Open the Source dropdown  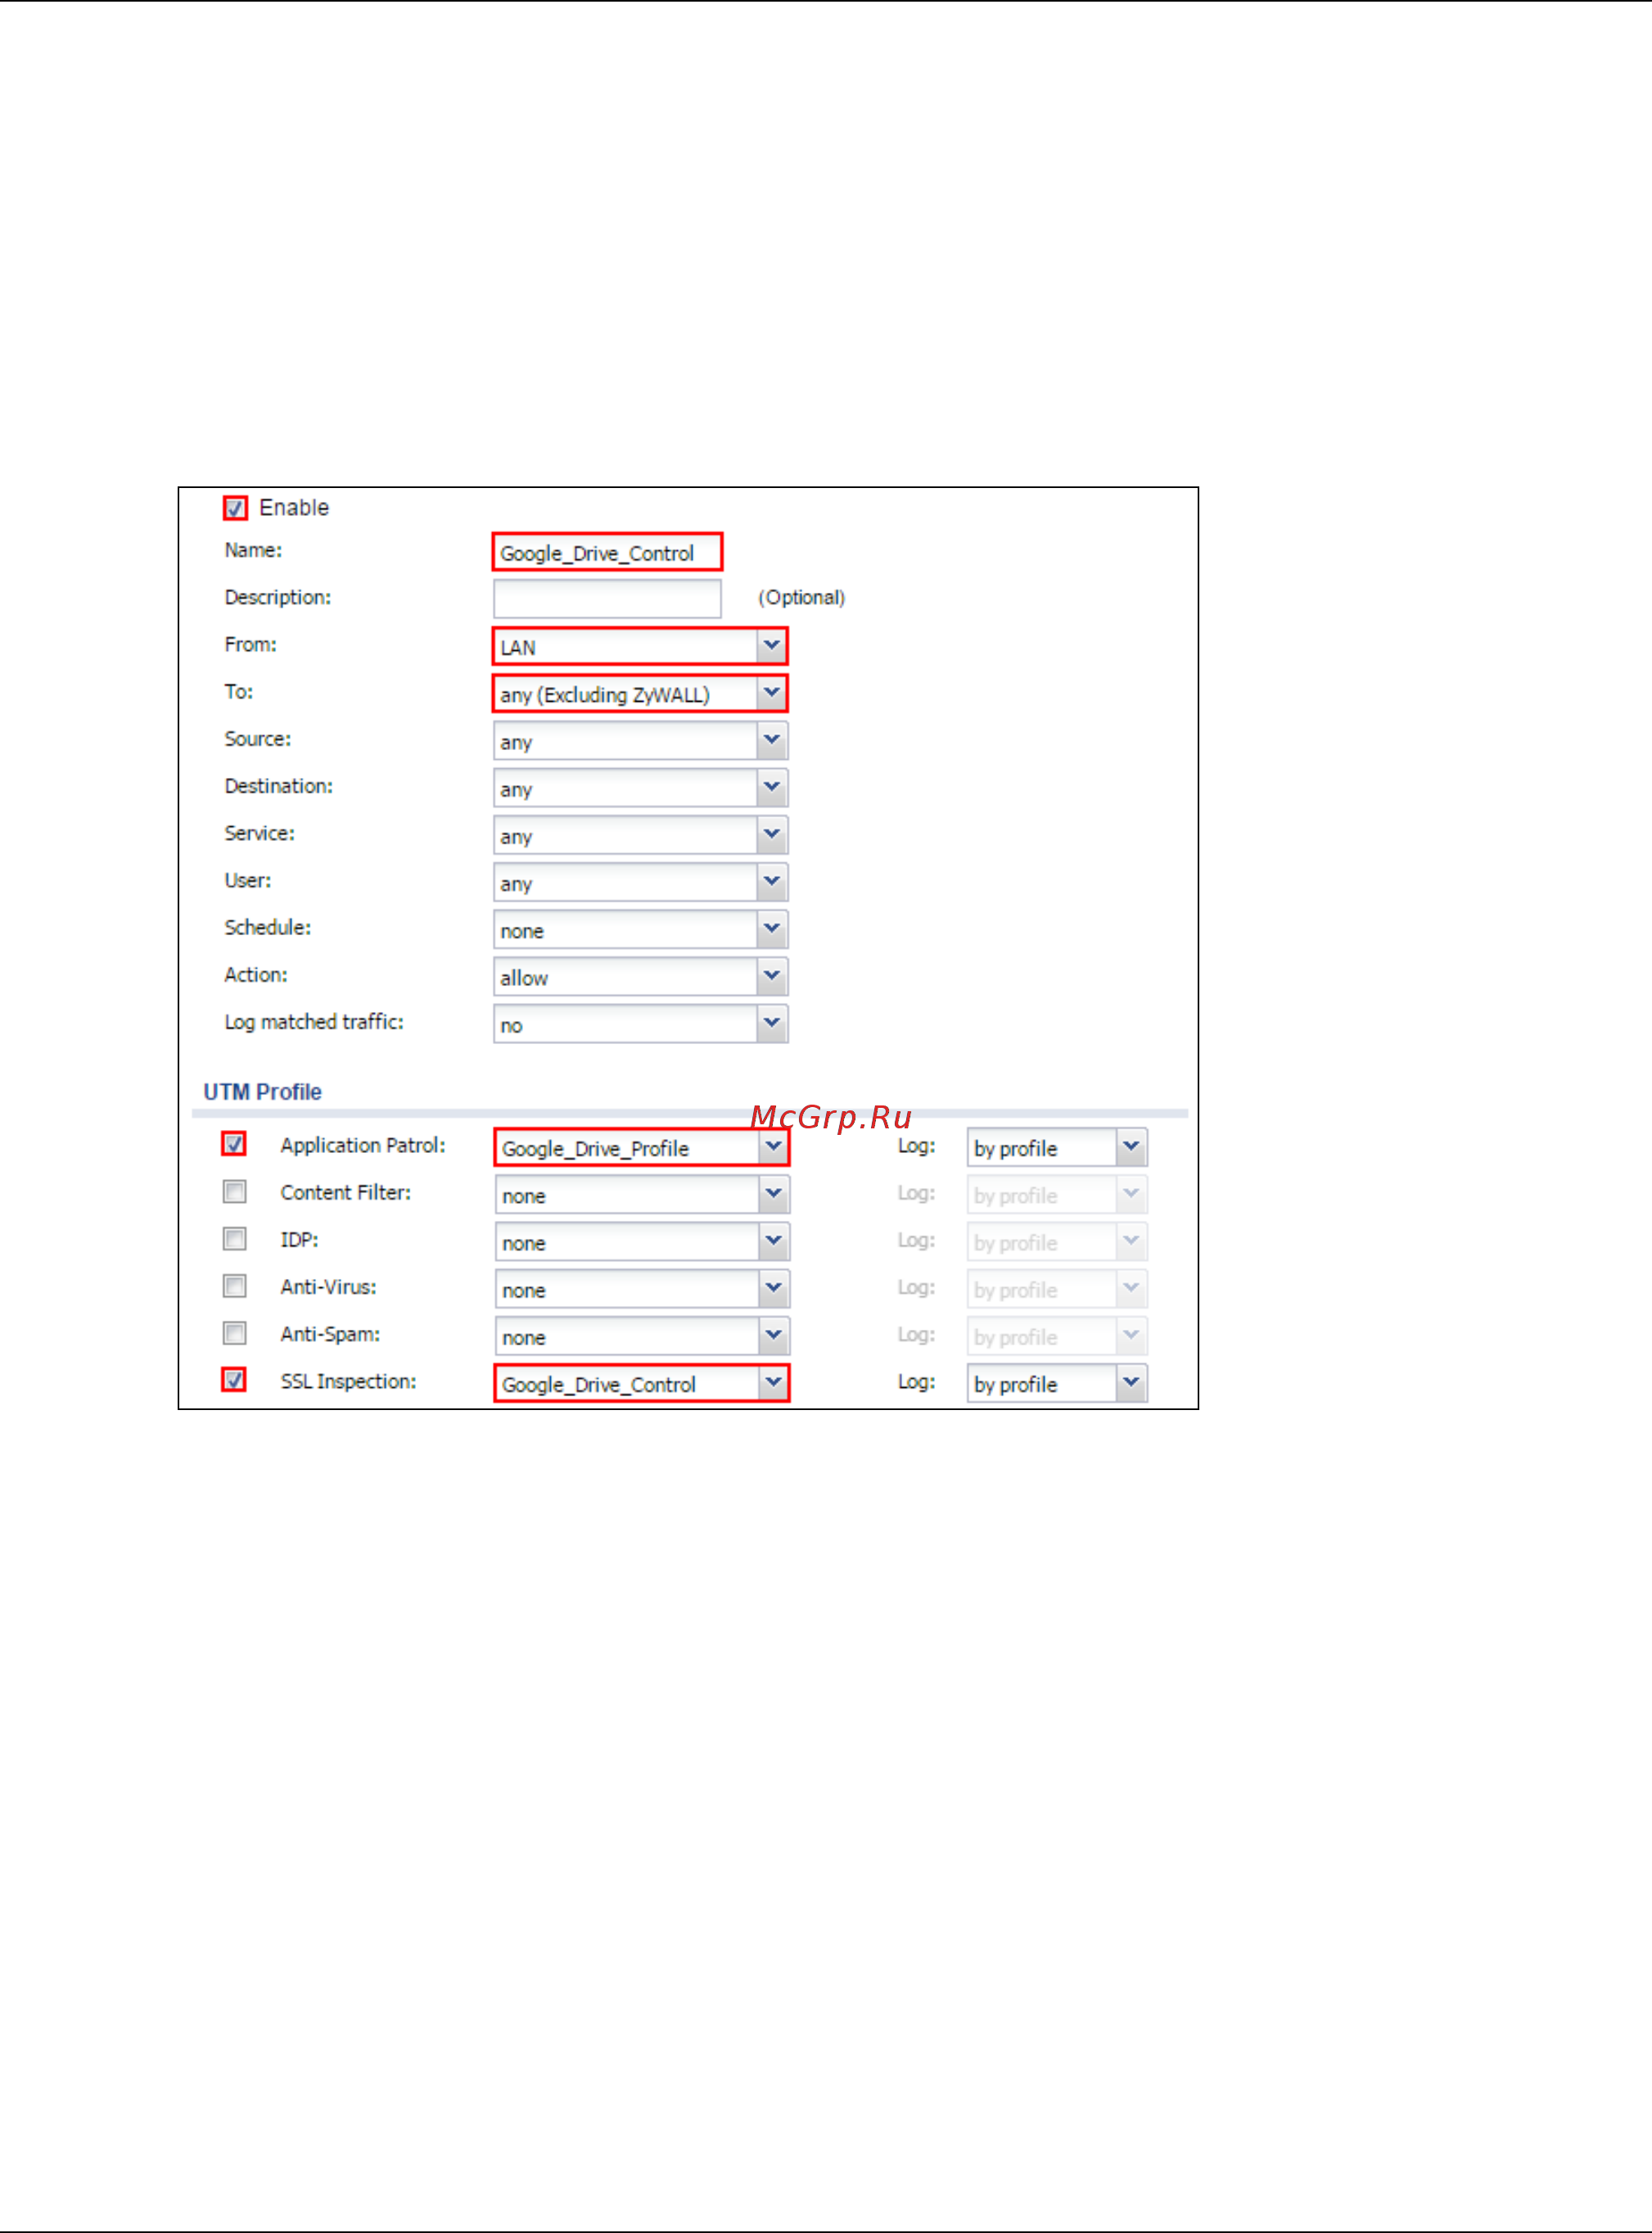click(x=640, y=741)
